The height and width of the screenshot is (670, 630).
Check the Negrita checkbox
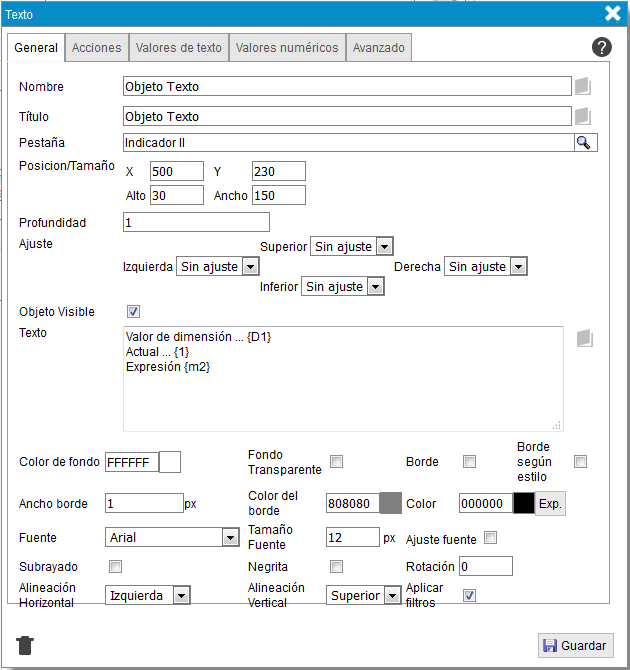(x=337, y=567)
